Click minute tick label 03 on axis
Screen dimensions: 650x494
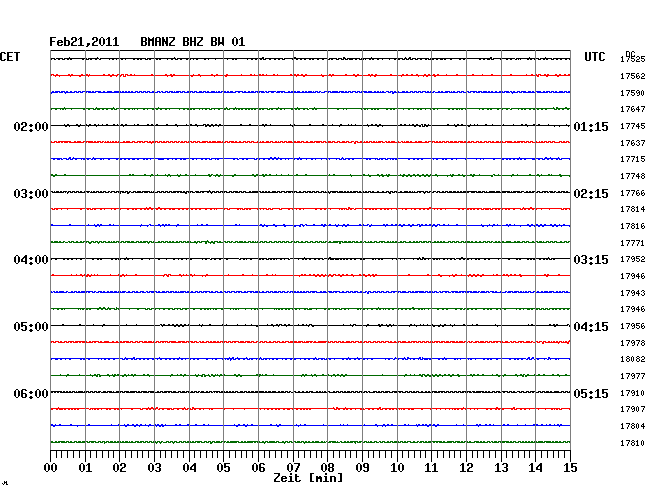154,468
